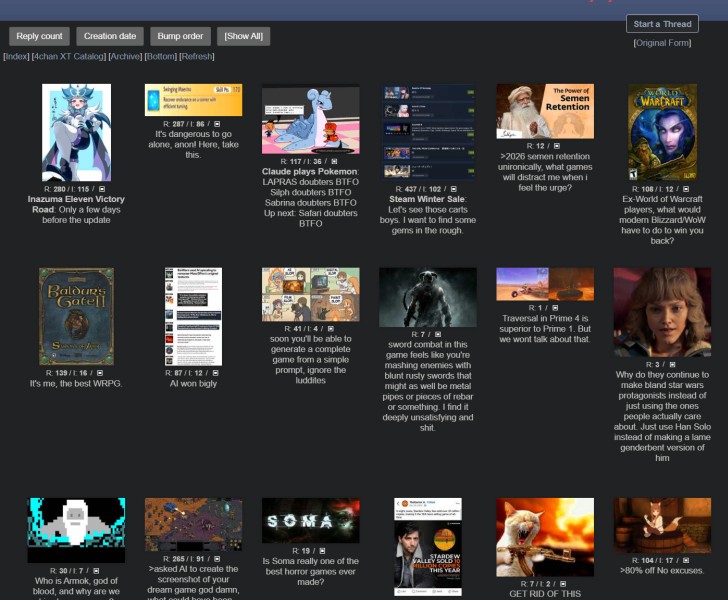The image size is (728, 600).
Task: Open menu icon for '>80% off No excuses' thread
Action: click(686, 561)
